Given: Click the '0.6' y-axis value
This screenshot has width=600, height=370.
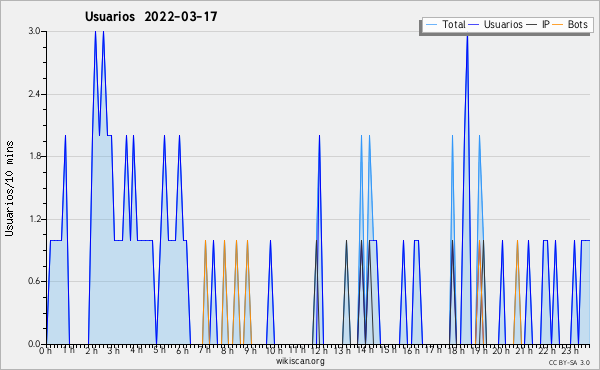Looking at the screenshot, I should [x=35, y=281].
